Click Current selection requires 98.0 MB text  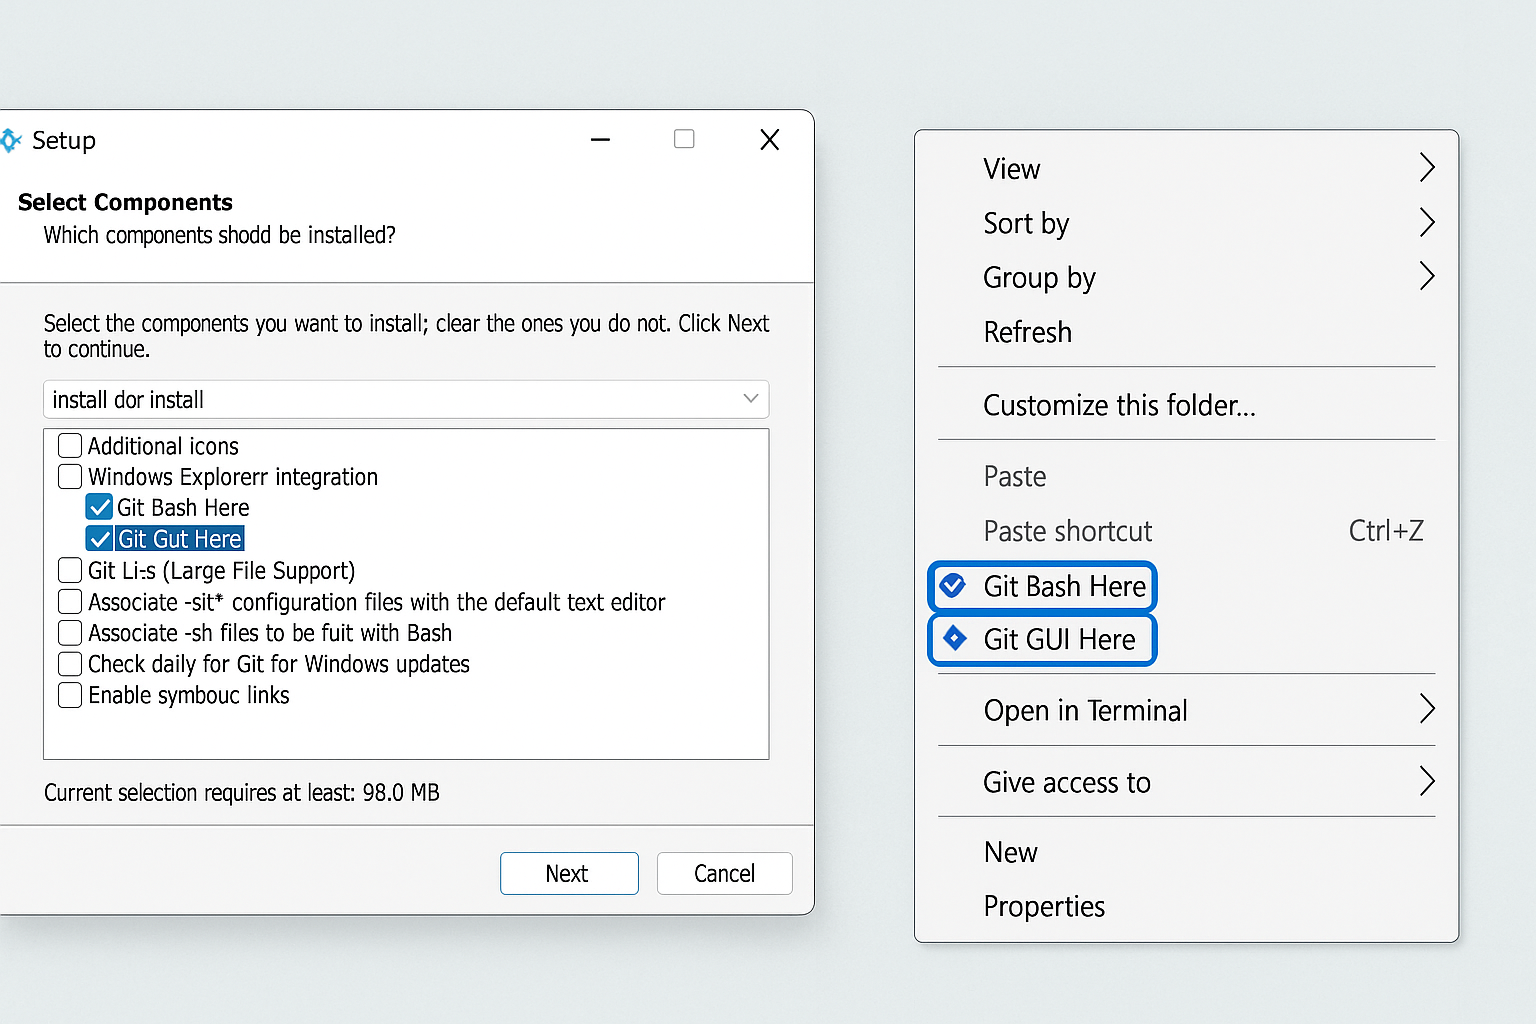pos(242,792)
